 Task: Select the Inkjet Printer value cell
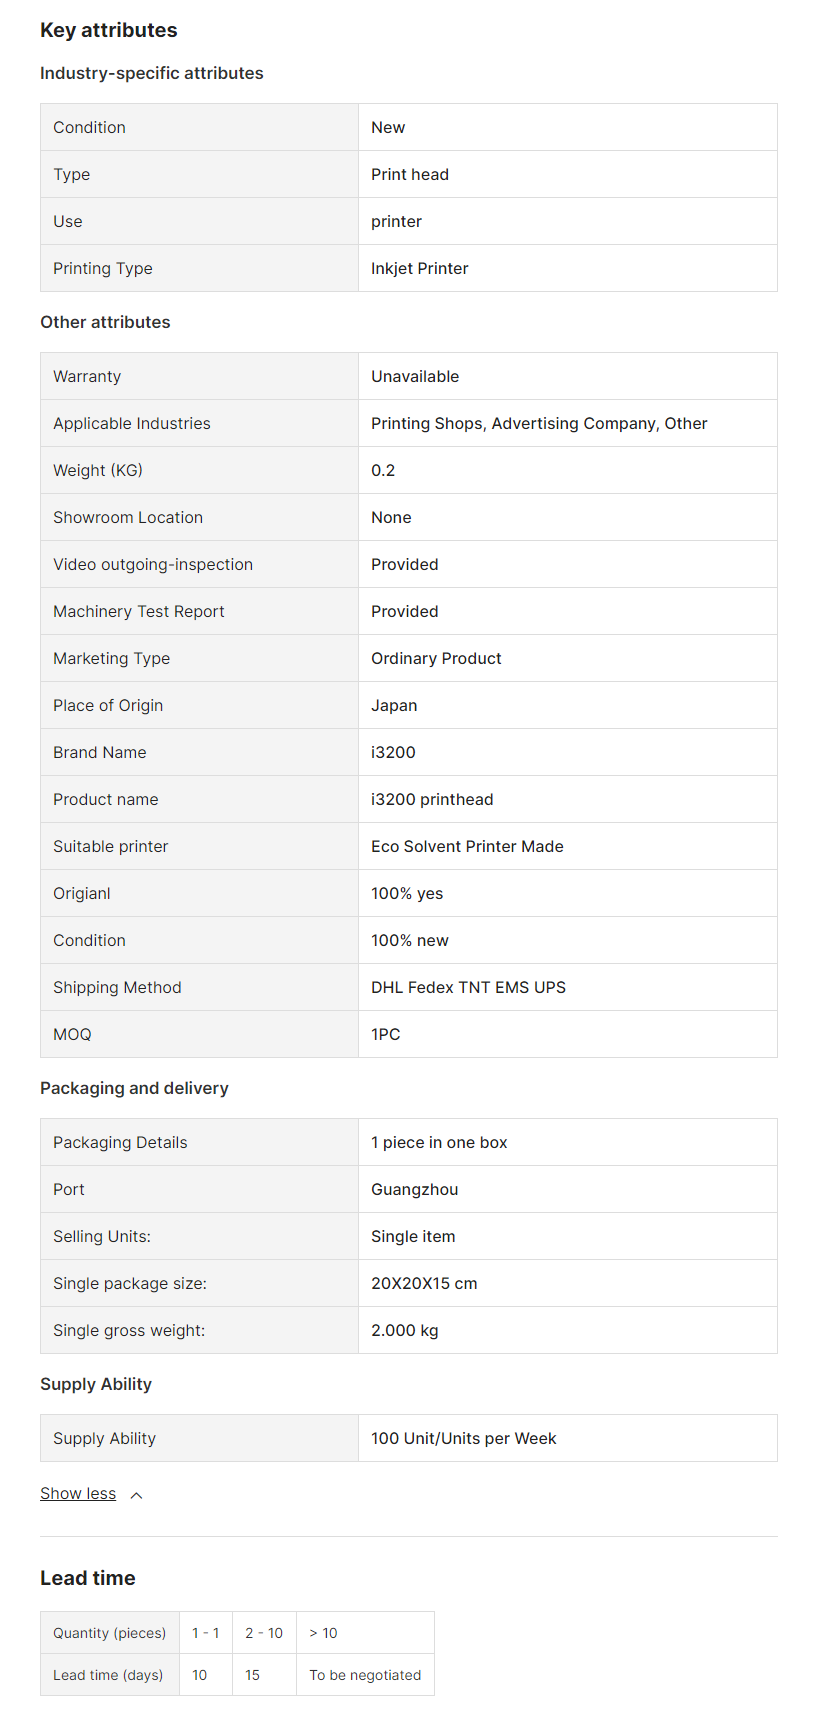(x=420, y=268)
